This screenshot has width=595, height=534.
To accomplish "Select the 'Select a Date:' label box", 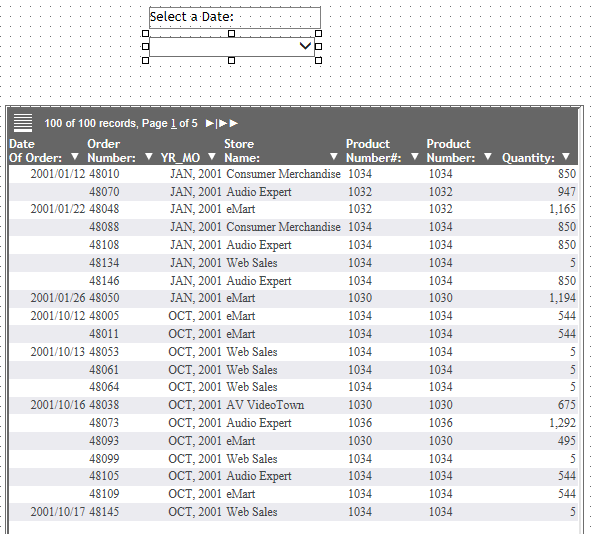I will tap(235, 17).
